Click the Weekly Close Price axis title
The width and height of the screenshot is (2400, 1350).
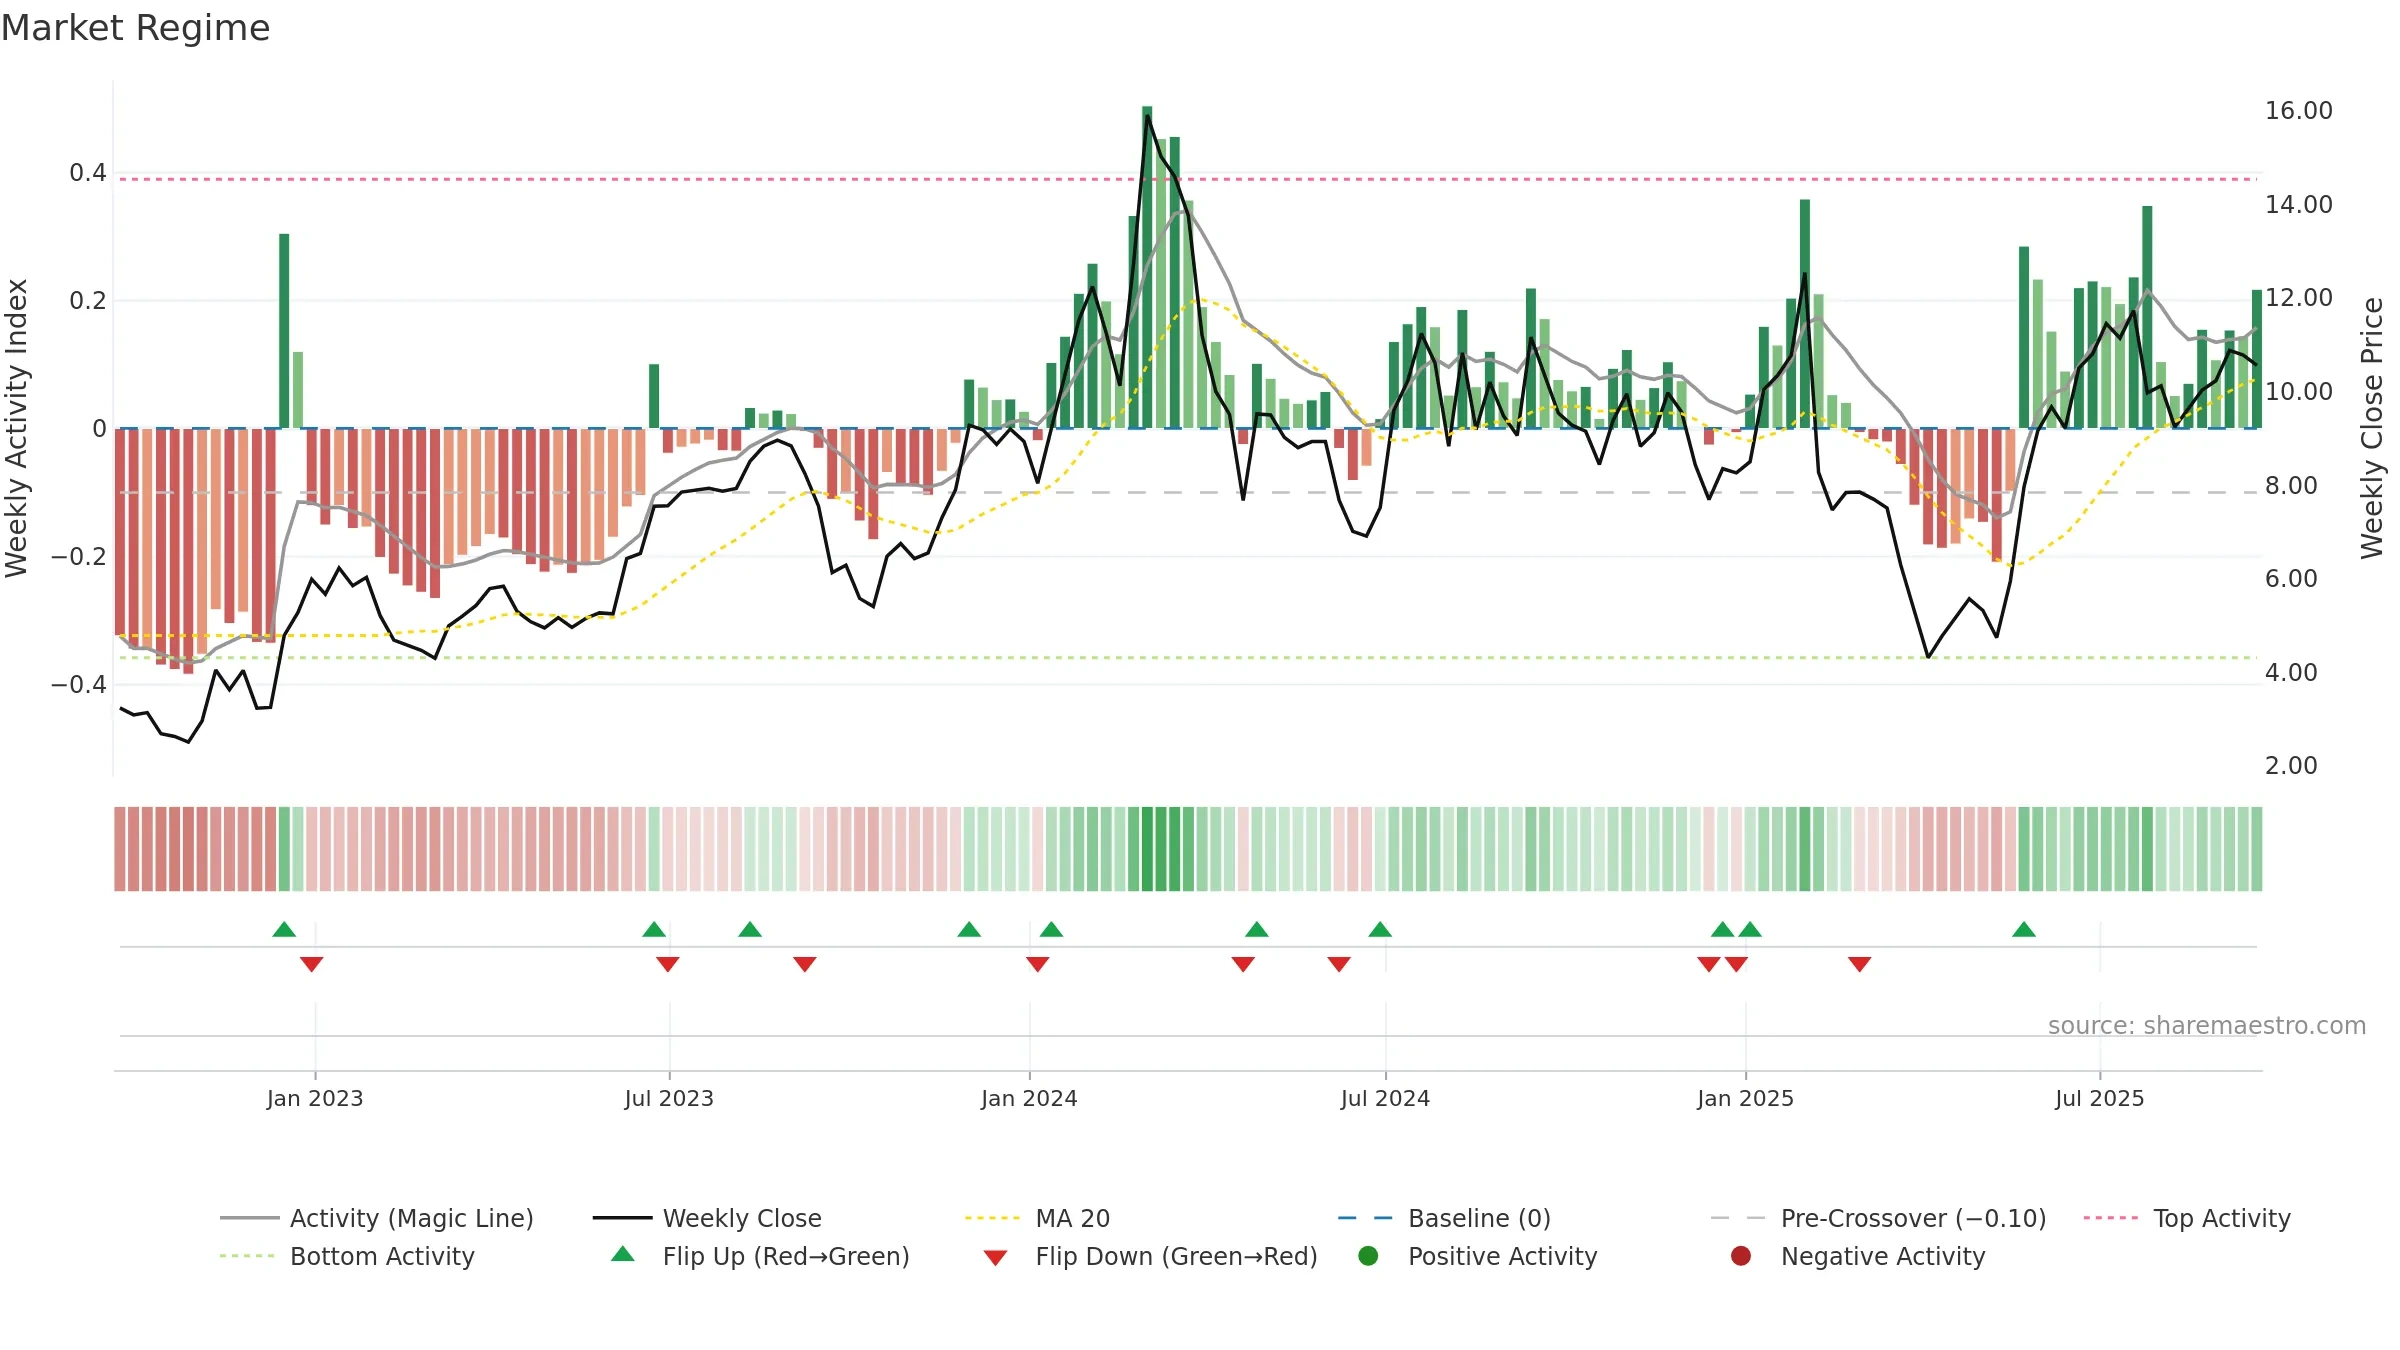pyautogui.click(x=2372, y=428)
